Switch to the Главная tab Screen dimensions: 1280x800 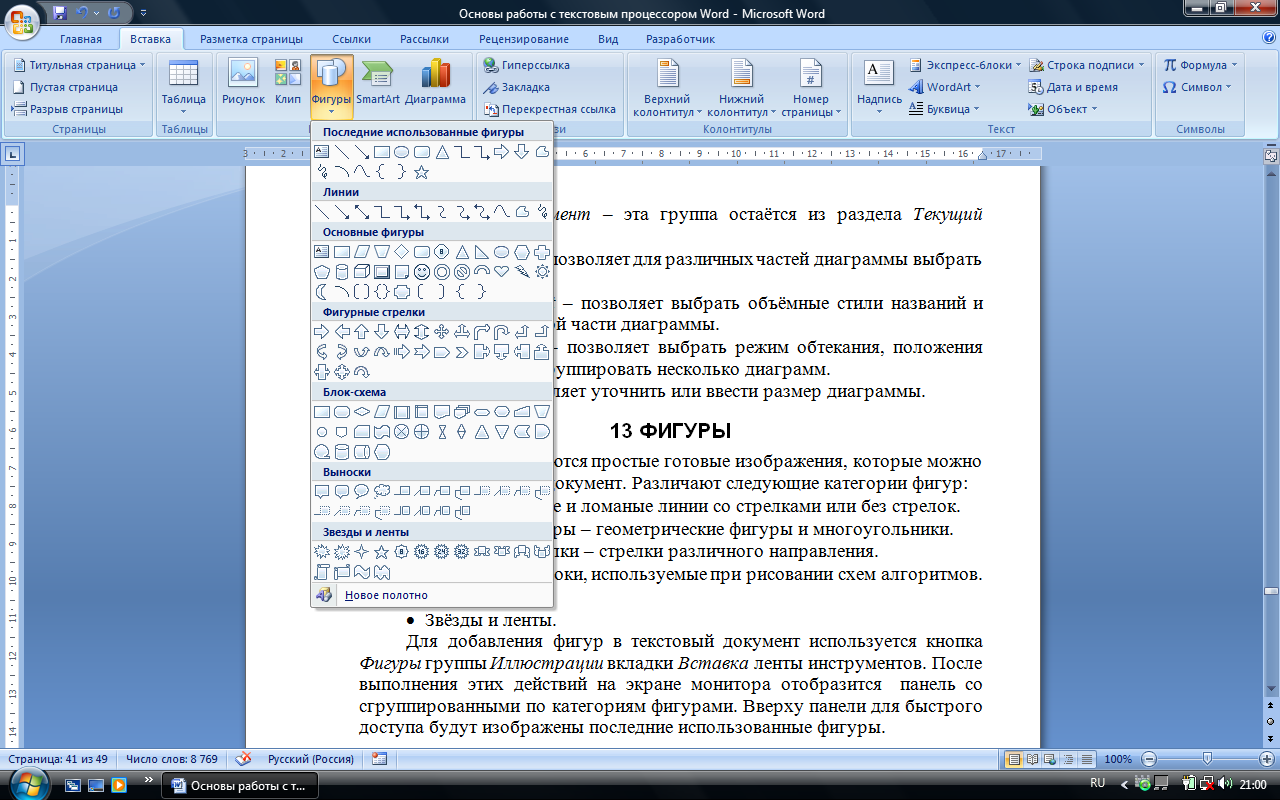[81, 39]
